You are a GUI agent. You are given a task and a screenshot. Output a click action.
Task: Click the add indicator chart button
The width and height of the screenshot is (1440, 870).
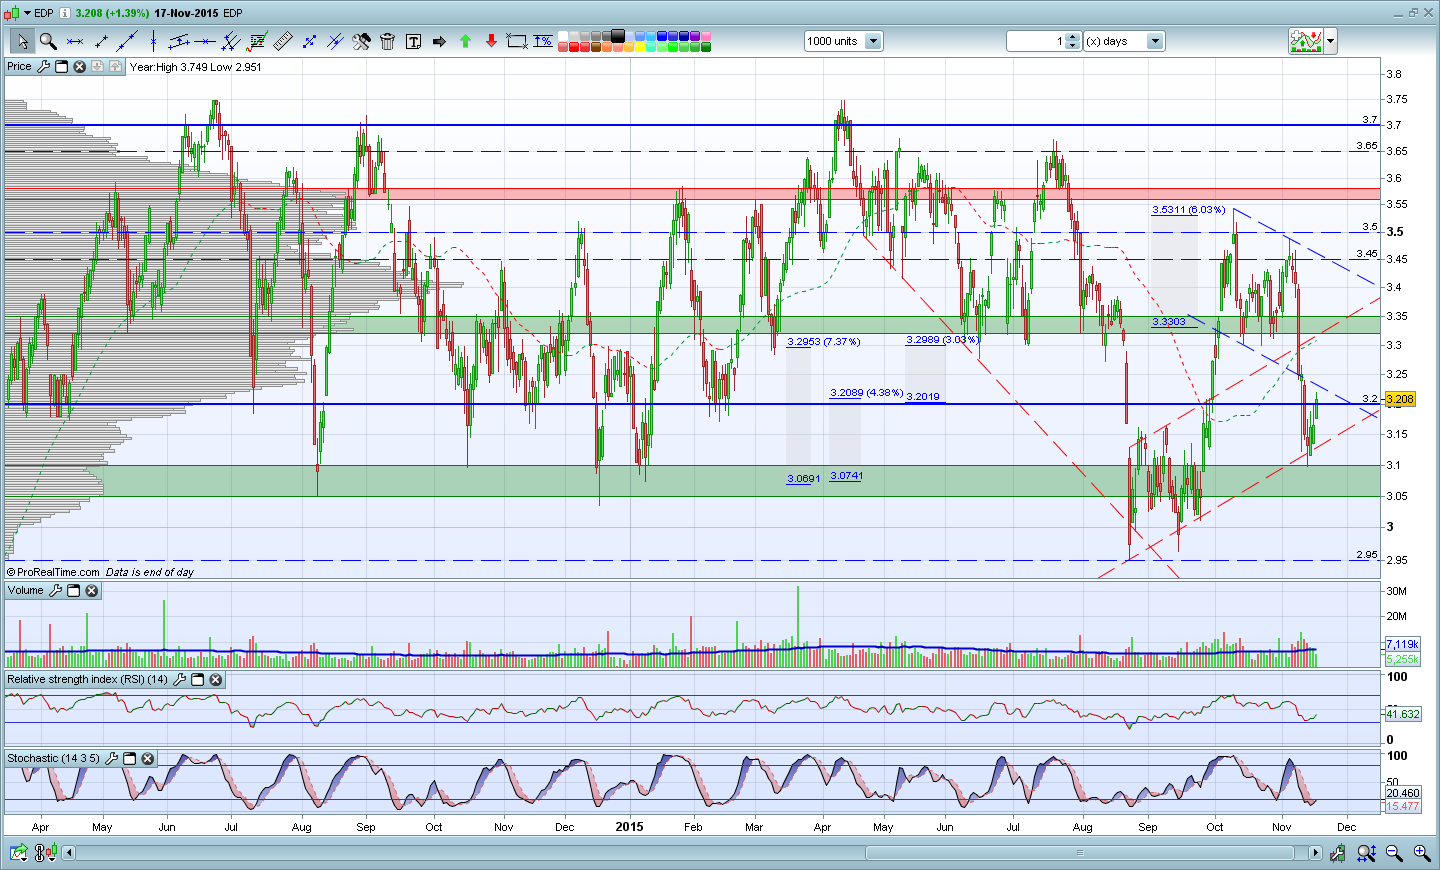click(1306, 41)
